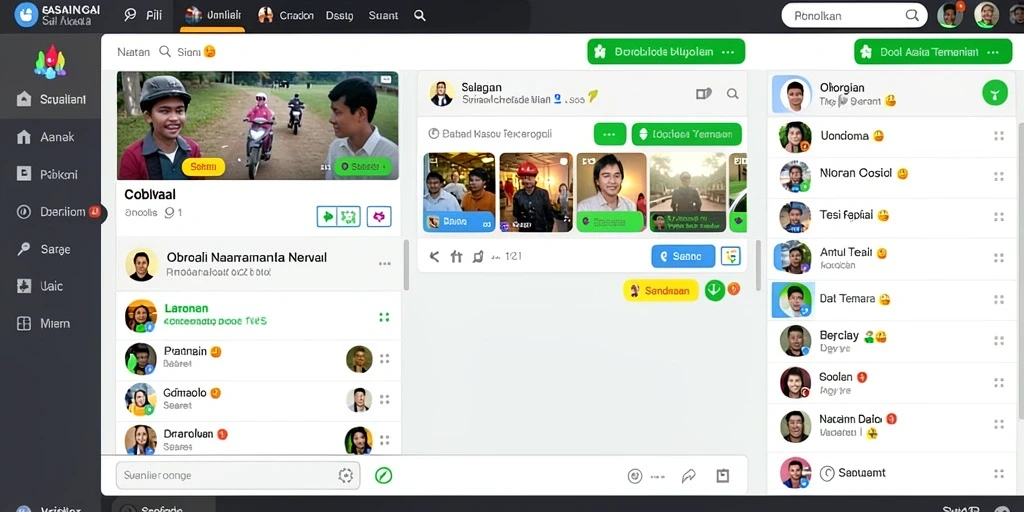
Task: Open the Scualiani sidebar item
Action: [51, 99]
